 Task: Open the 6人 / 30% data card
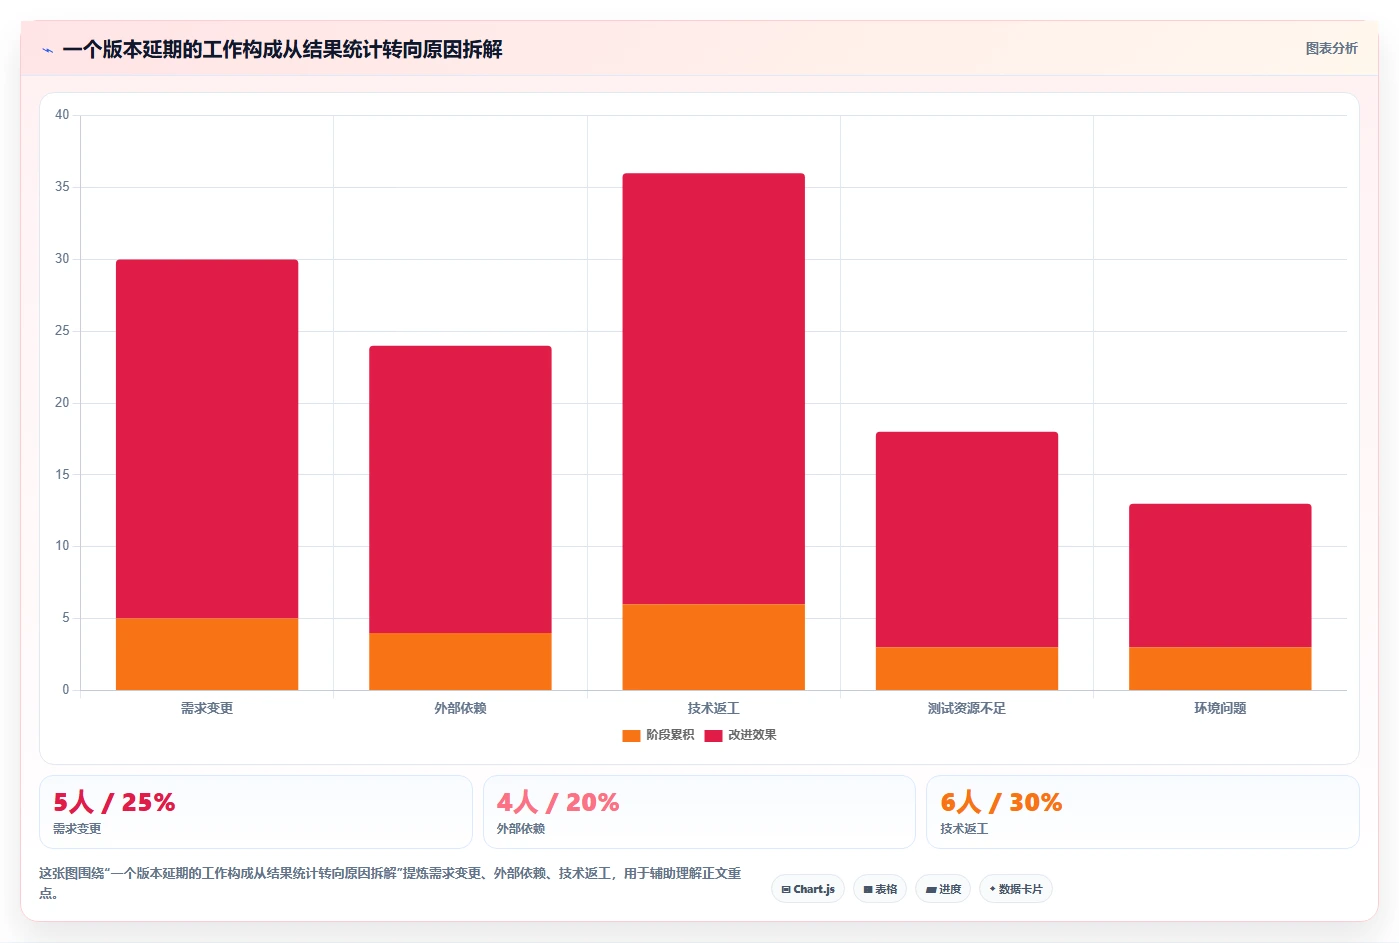pyautogui.click(x=1143, y=812)
